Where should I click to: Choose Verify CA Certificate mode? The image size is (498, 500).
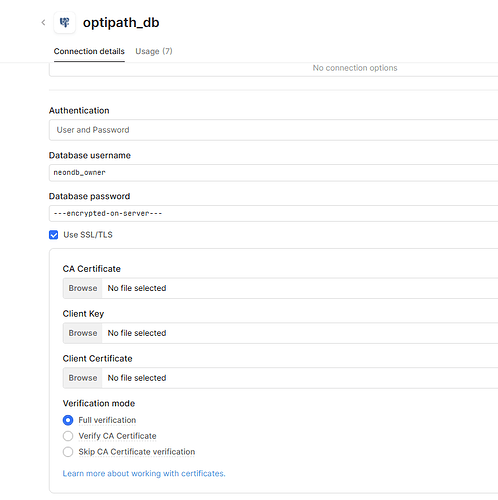click(68, 436)
